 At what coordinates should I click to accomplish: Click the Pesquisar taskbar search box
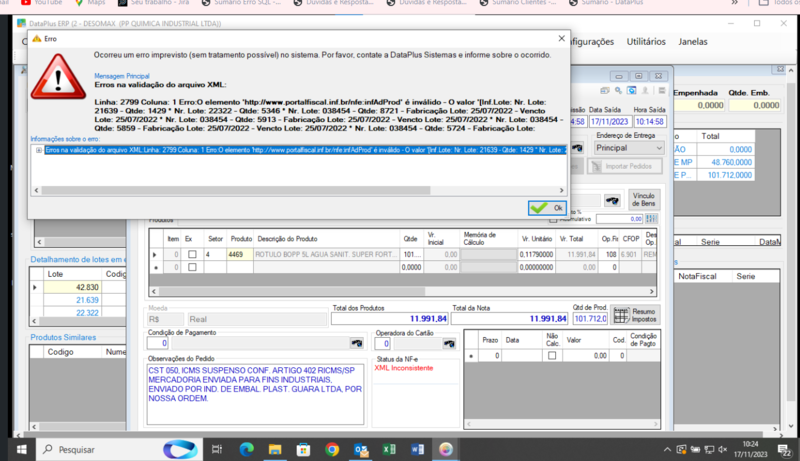pos(117,449)
